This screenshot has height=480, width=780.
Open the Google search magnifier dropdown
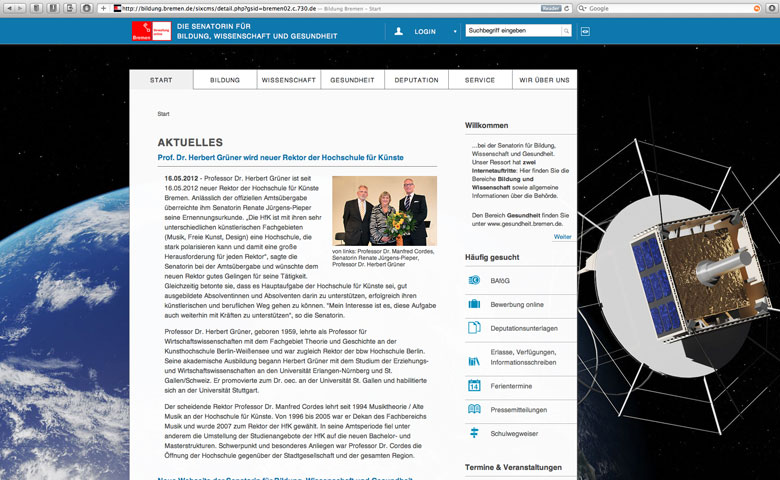[x=582, y=8]
